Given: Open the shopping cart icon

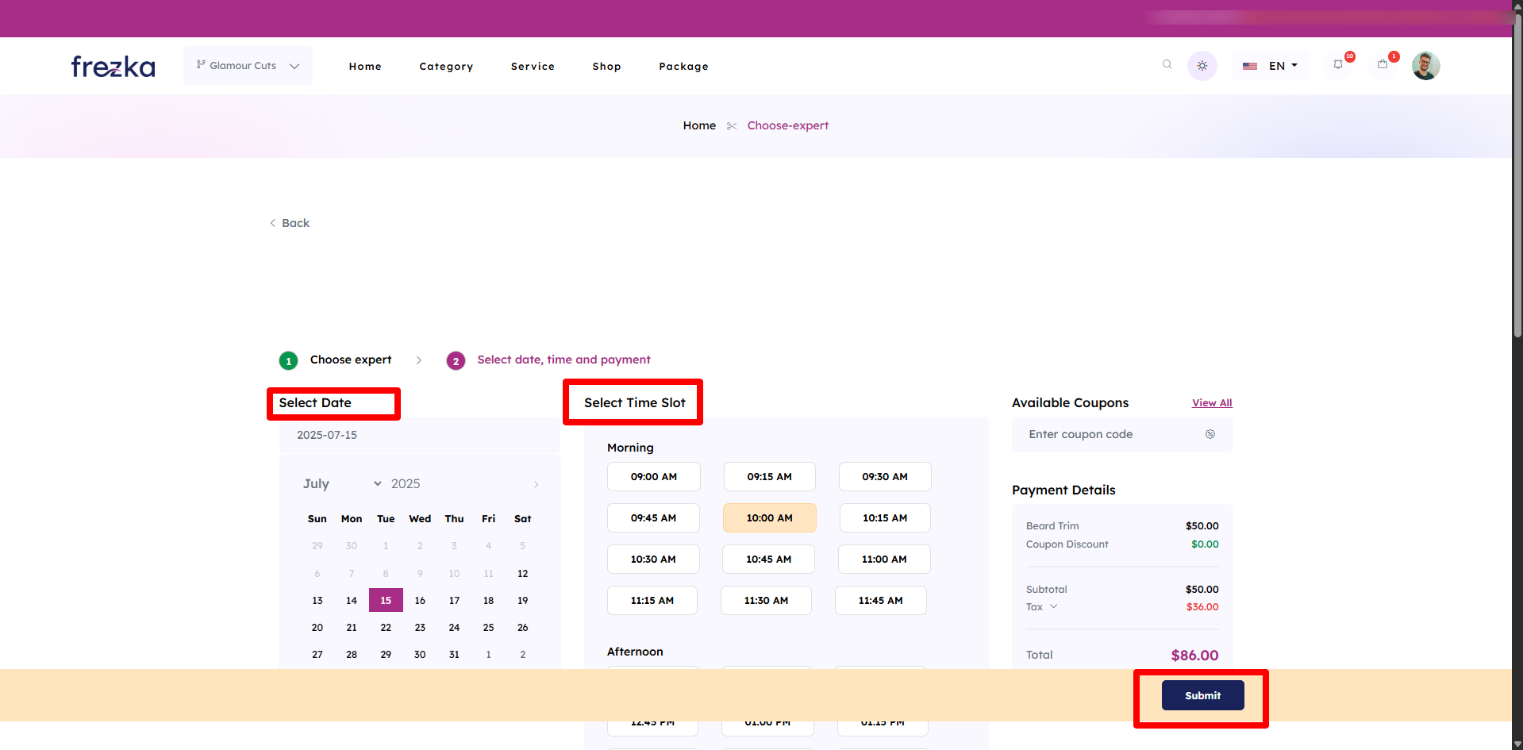Looking at the screenshot, I should pos(1383,65).
